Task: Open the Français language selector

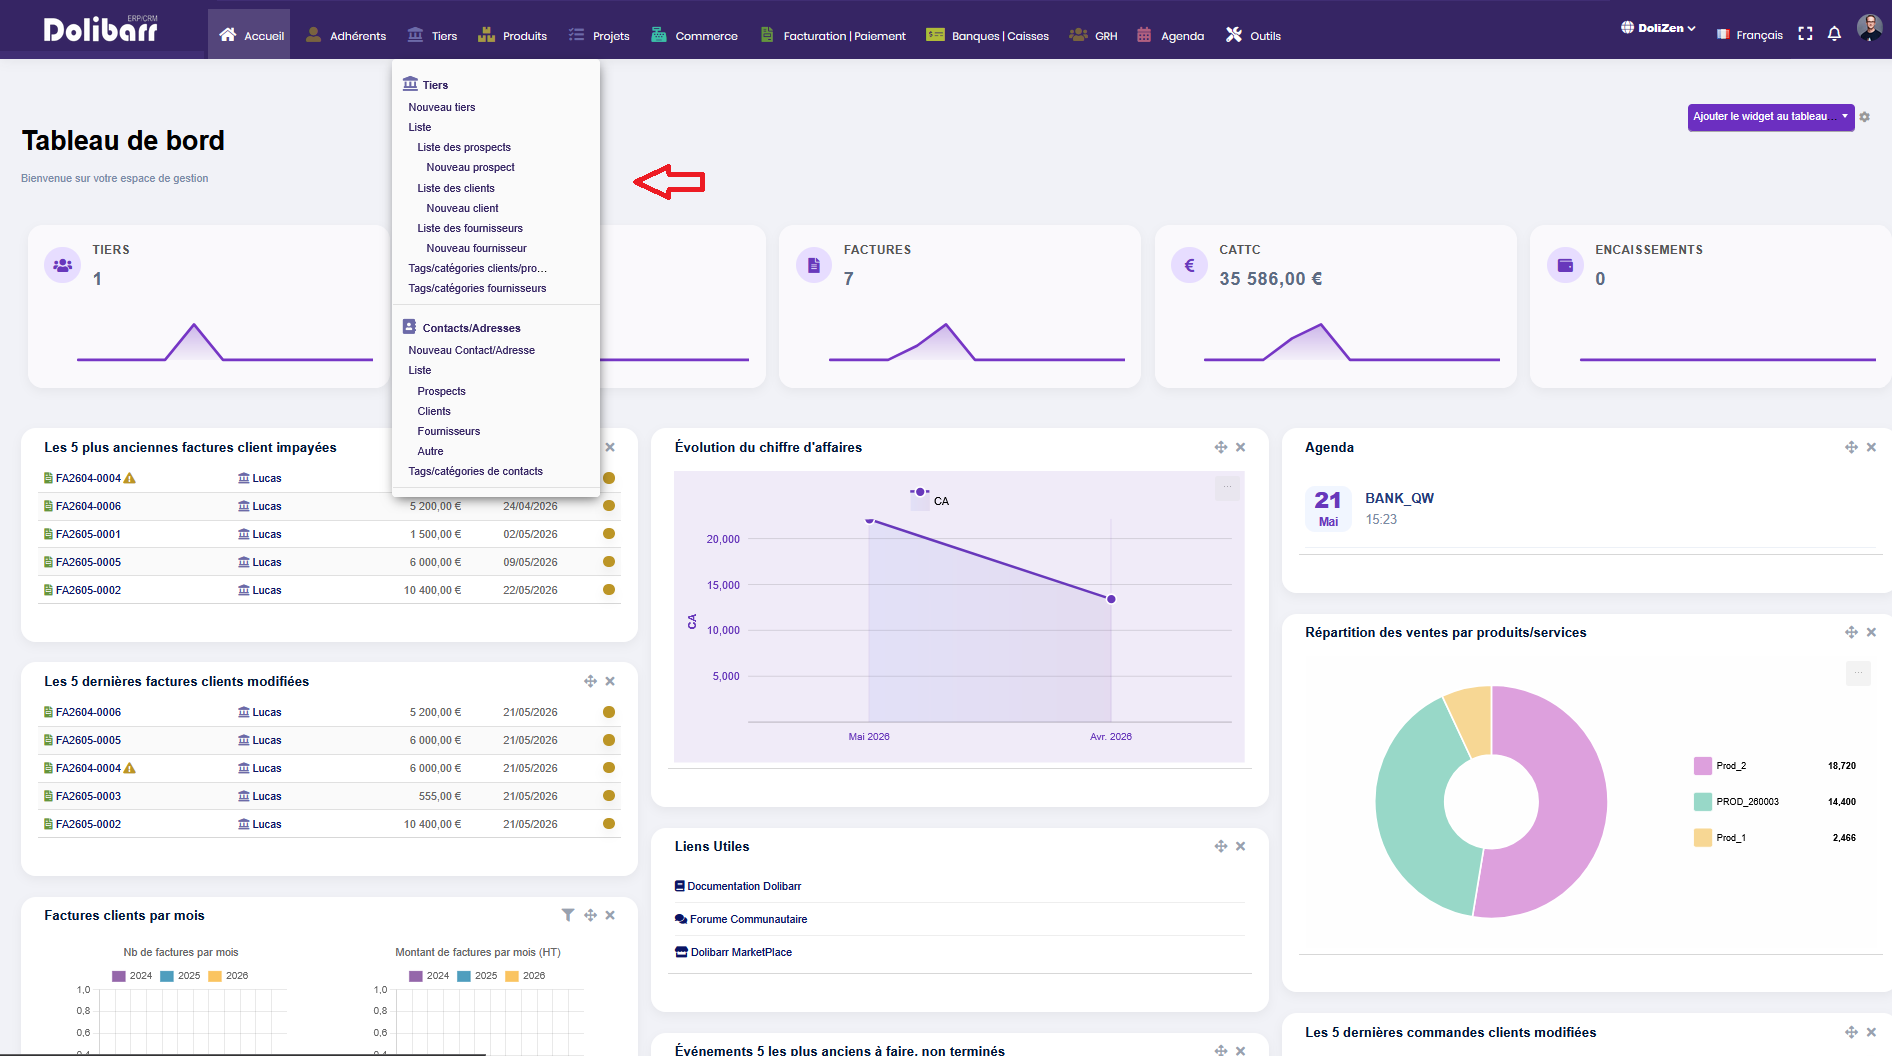Action: pyautogui.click(x=1750, y=34)
